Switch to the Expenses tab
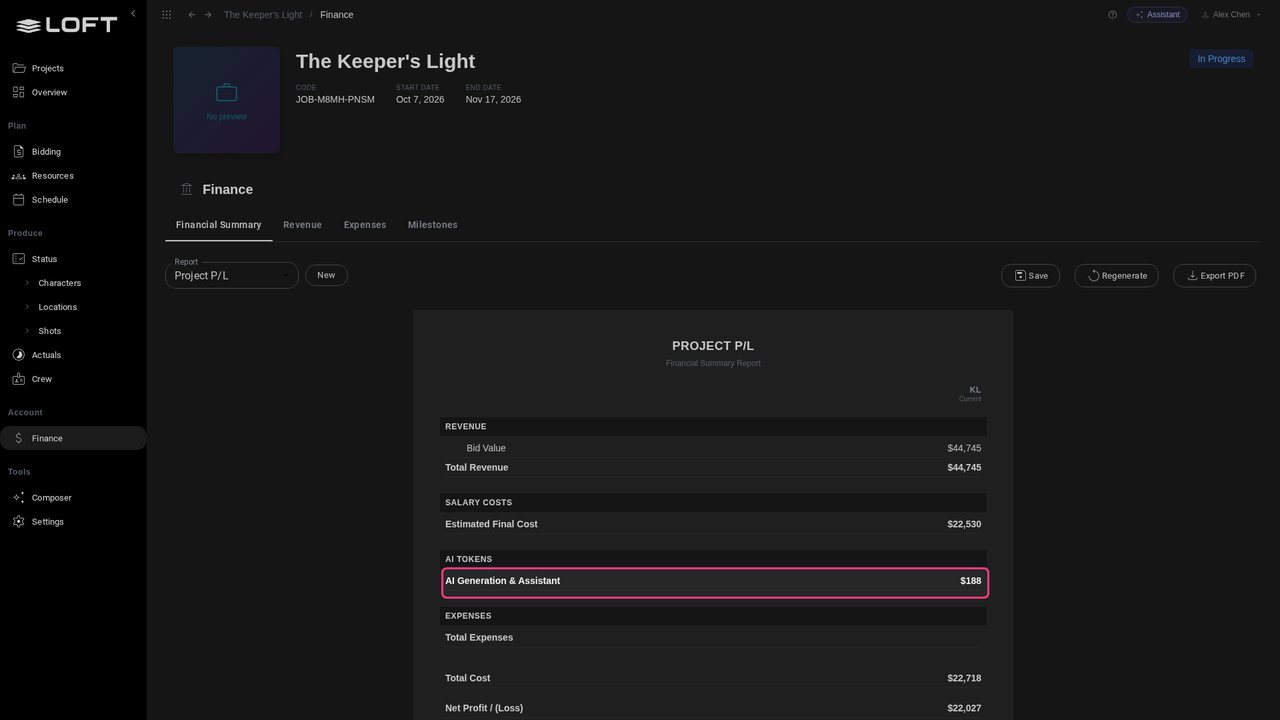This screenshot has height=720, width=1280. 365,225
